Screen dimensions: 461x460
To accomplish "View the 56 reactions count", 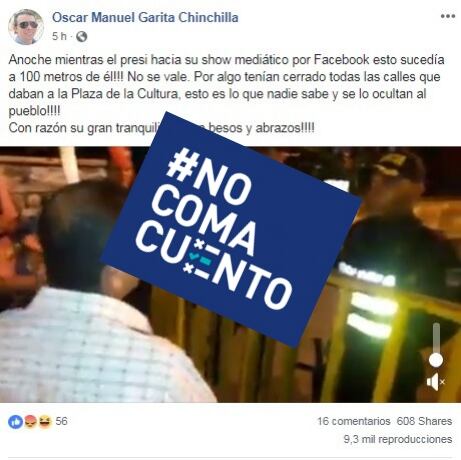I will [61, 421].
